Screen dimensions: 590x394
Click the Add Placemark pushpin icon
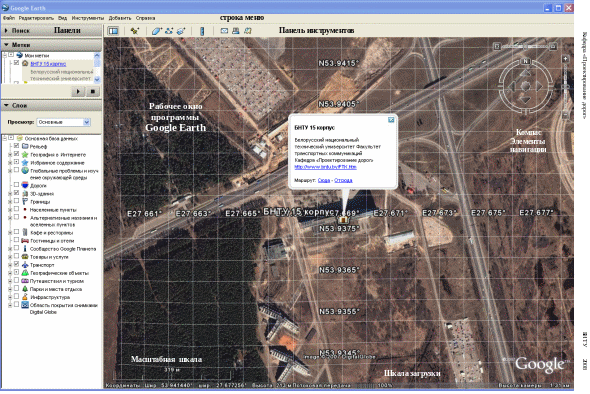click(134, 31)
